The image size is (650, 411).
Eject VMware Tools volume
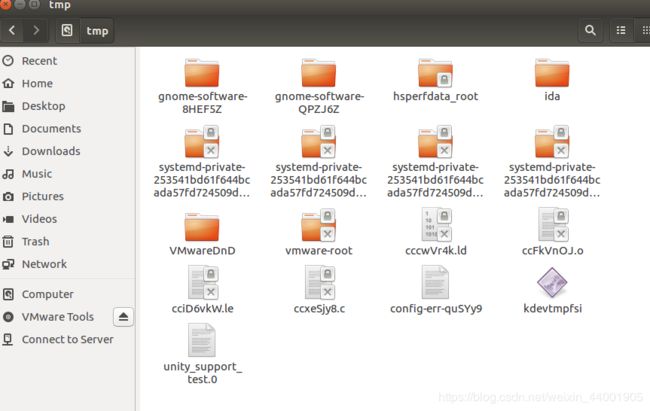point(123,317)
